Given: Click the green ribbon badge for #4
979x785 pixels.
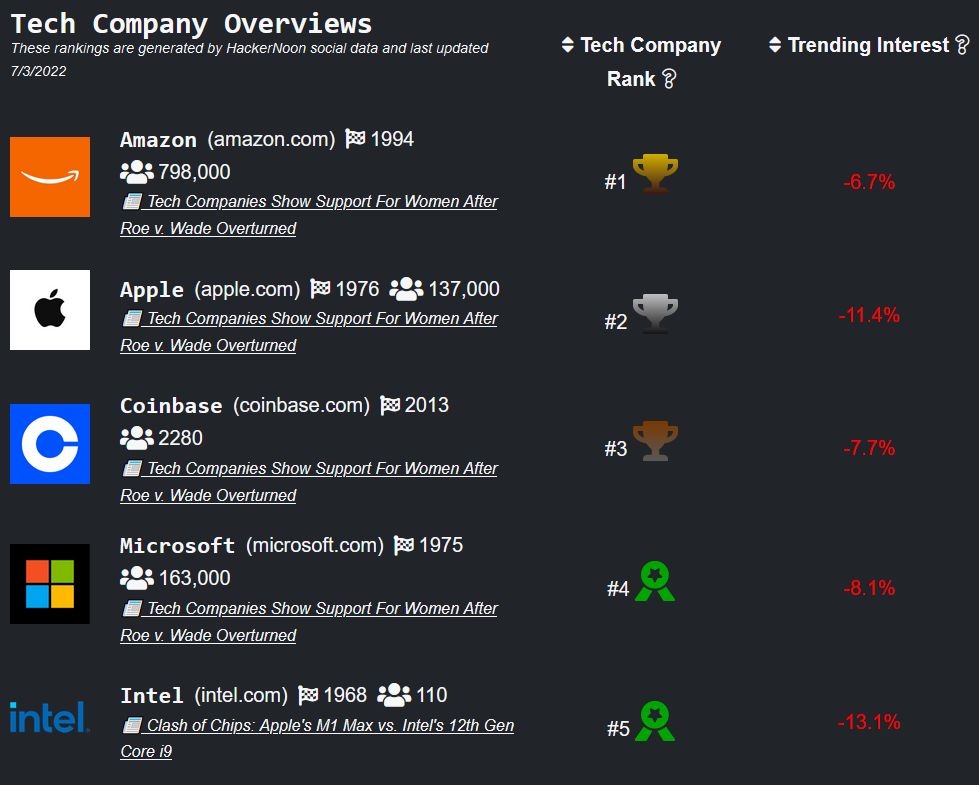Looking at the screenshot, I should point(655,582).
